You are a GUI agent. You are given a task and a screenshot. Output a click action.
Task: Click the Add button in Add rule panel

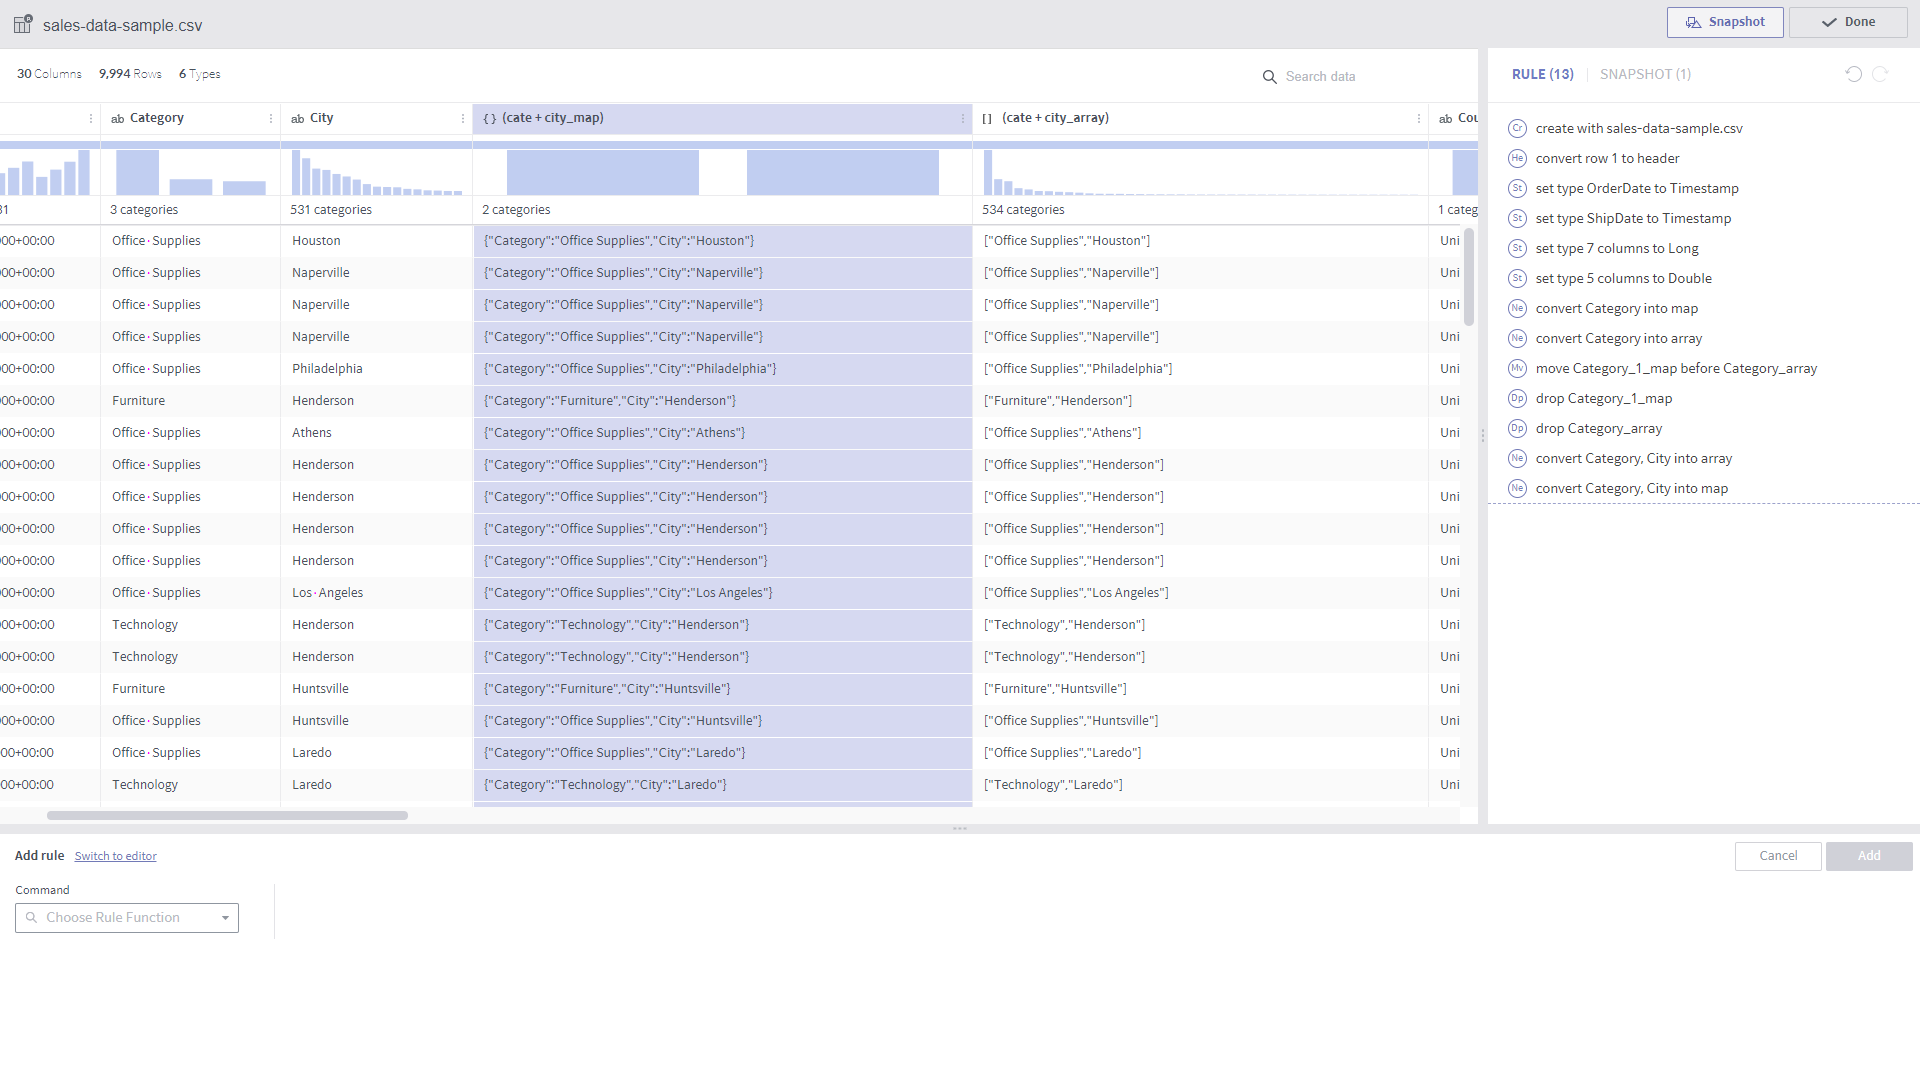point(1869,856)
